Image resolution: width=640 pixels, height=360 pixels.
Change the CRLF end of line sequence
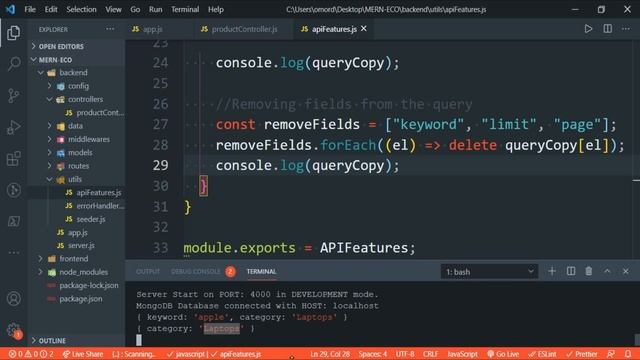430,354
